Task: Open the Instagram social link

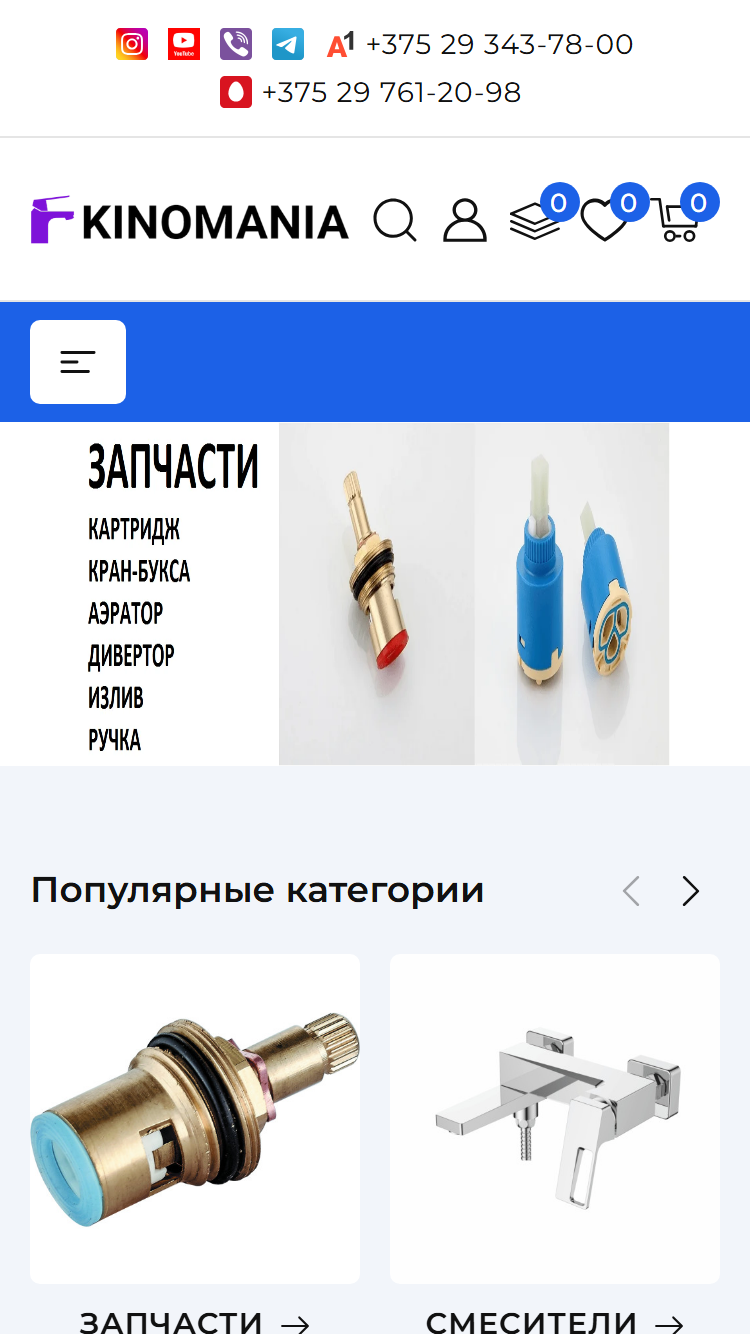Action: click(132, 44)
